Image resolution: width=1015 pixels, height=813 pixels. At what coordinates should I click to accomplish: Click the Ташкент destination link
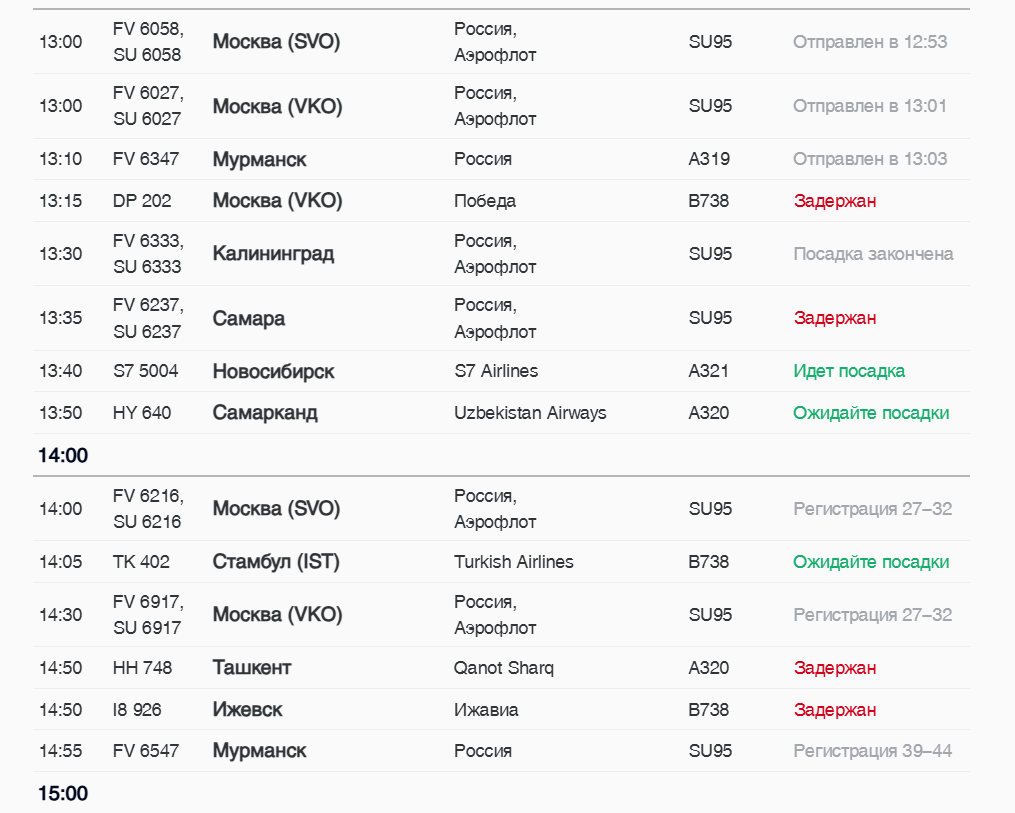coord(251,668)
